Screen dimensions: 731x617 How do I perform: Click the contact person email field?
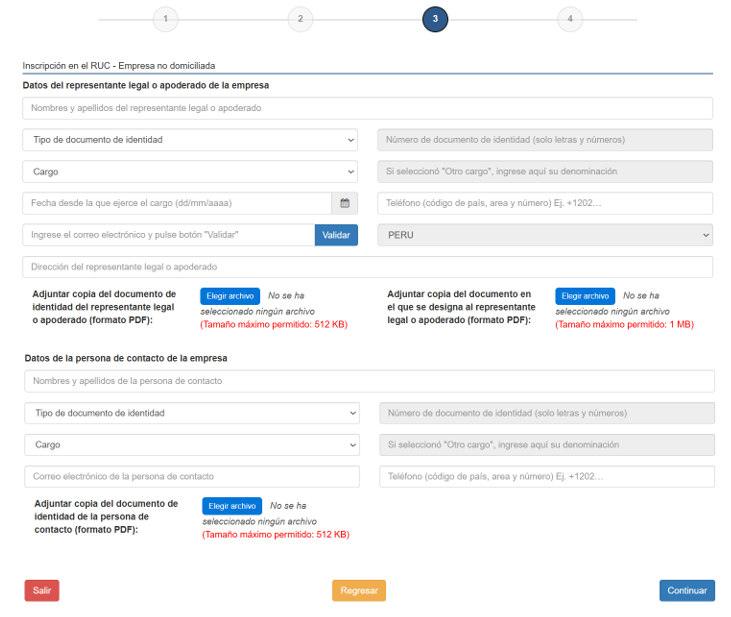point(191,477)
